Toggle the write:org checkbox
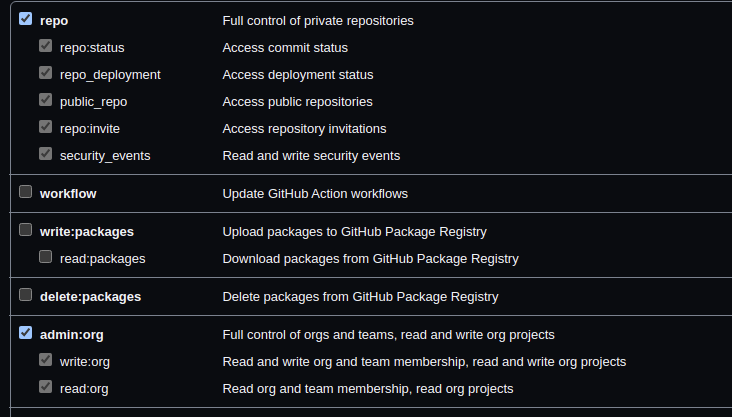Image resolution: width=732 pixels, height=417 pixels. tap(46, 360)
